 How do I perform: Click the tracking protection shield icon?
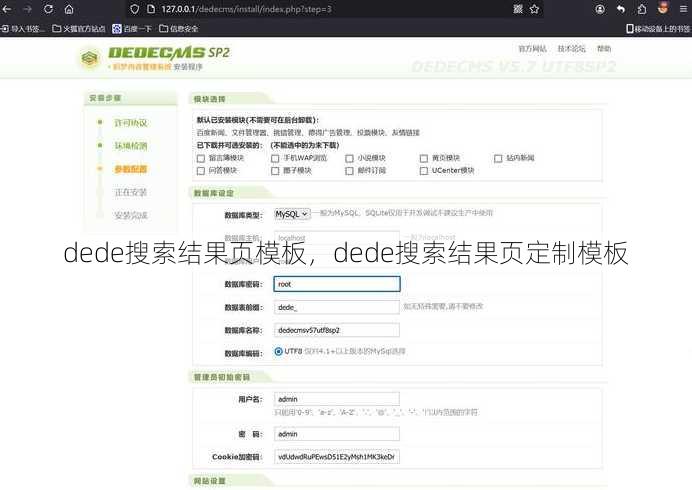135,9
